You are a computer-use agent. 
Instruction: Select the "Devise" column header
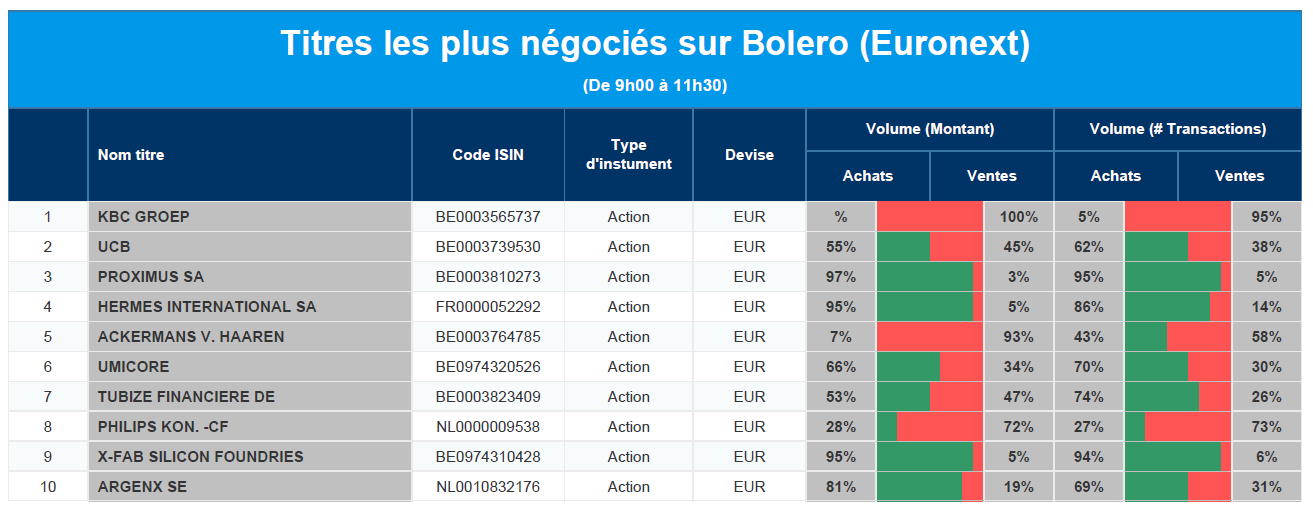click(x=749, y=155)
